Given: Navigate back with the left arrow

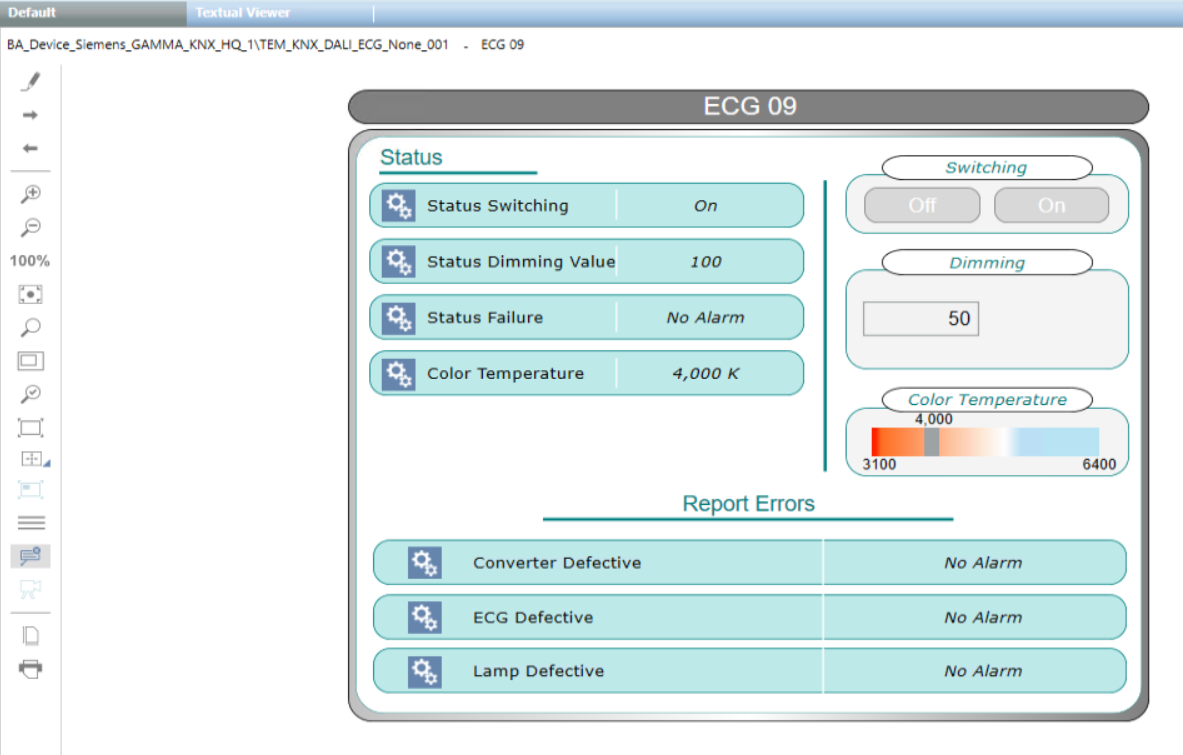Looking at the screenshot, I should point(30,149).
